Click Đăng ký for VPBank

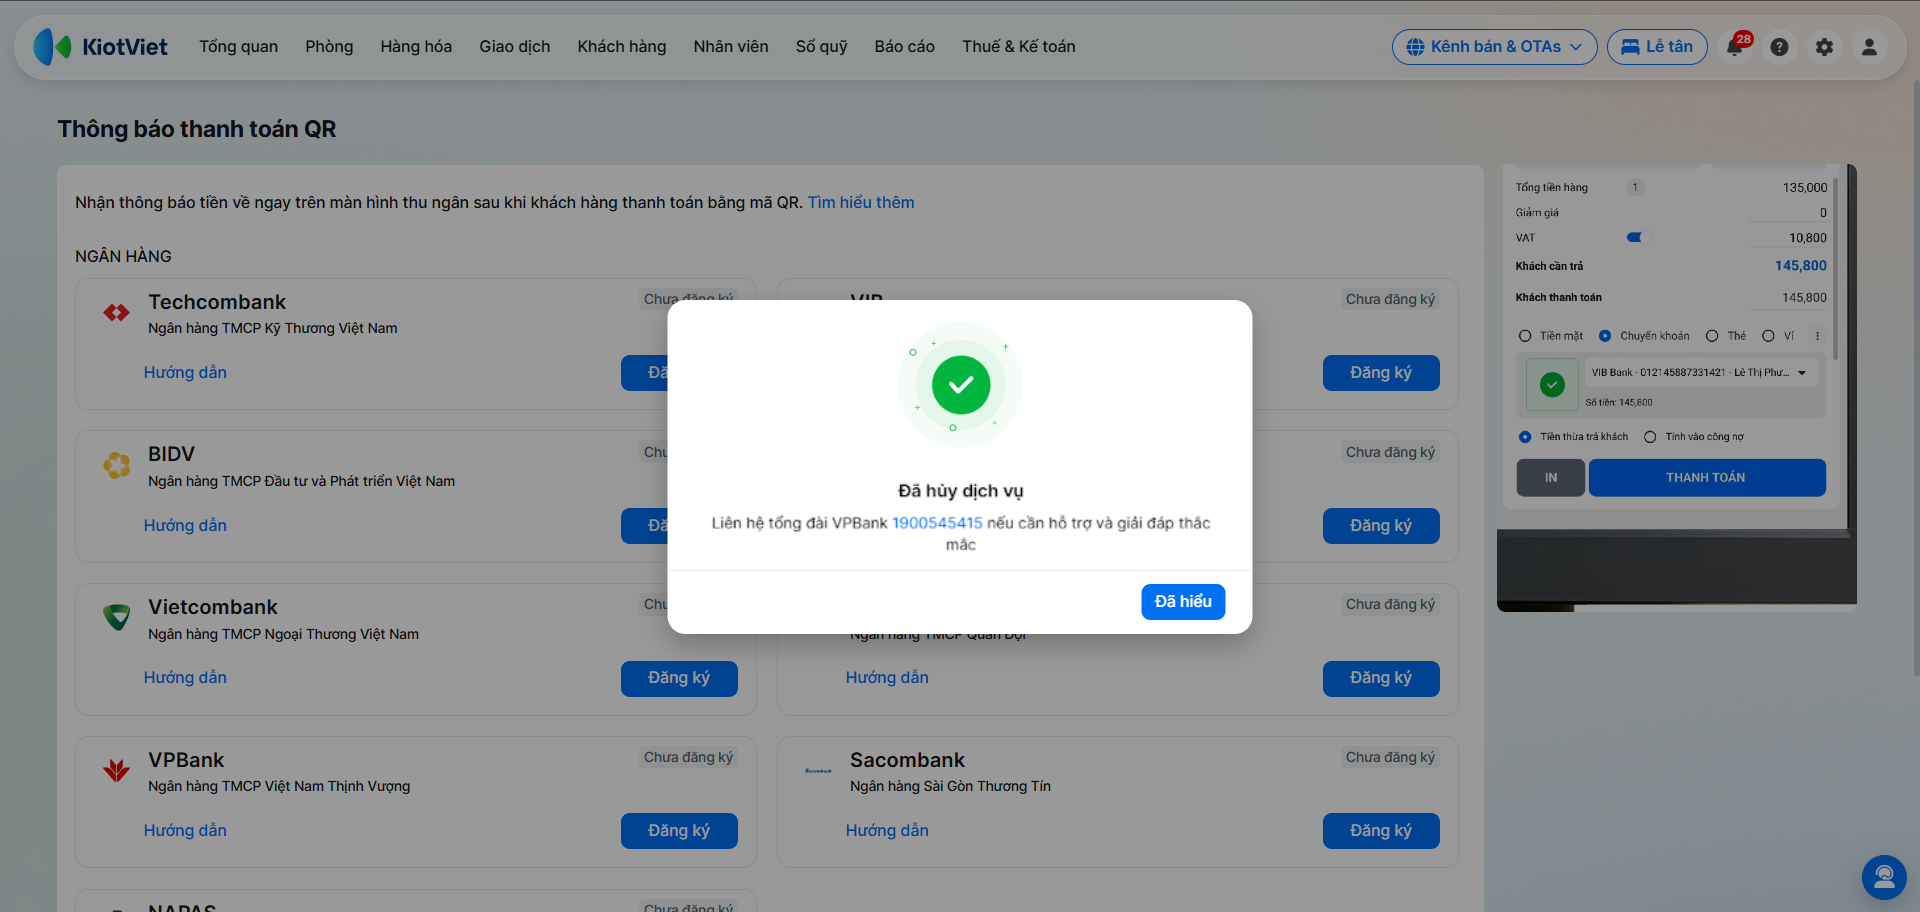(679, 831)
